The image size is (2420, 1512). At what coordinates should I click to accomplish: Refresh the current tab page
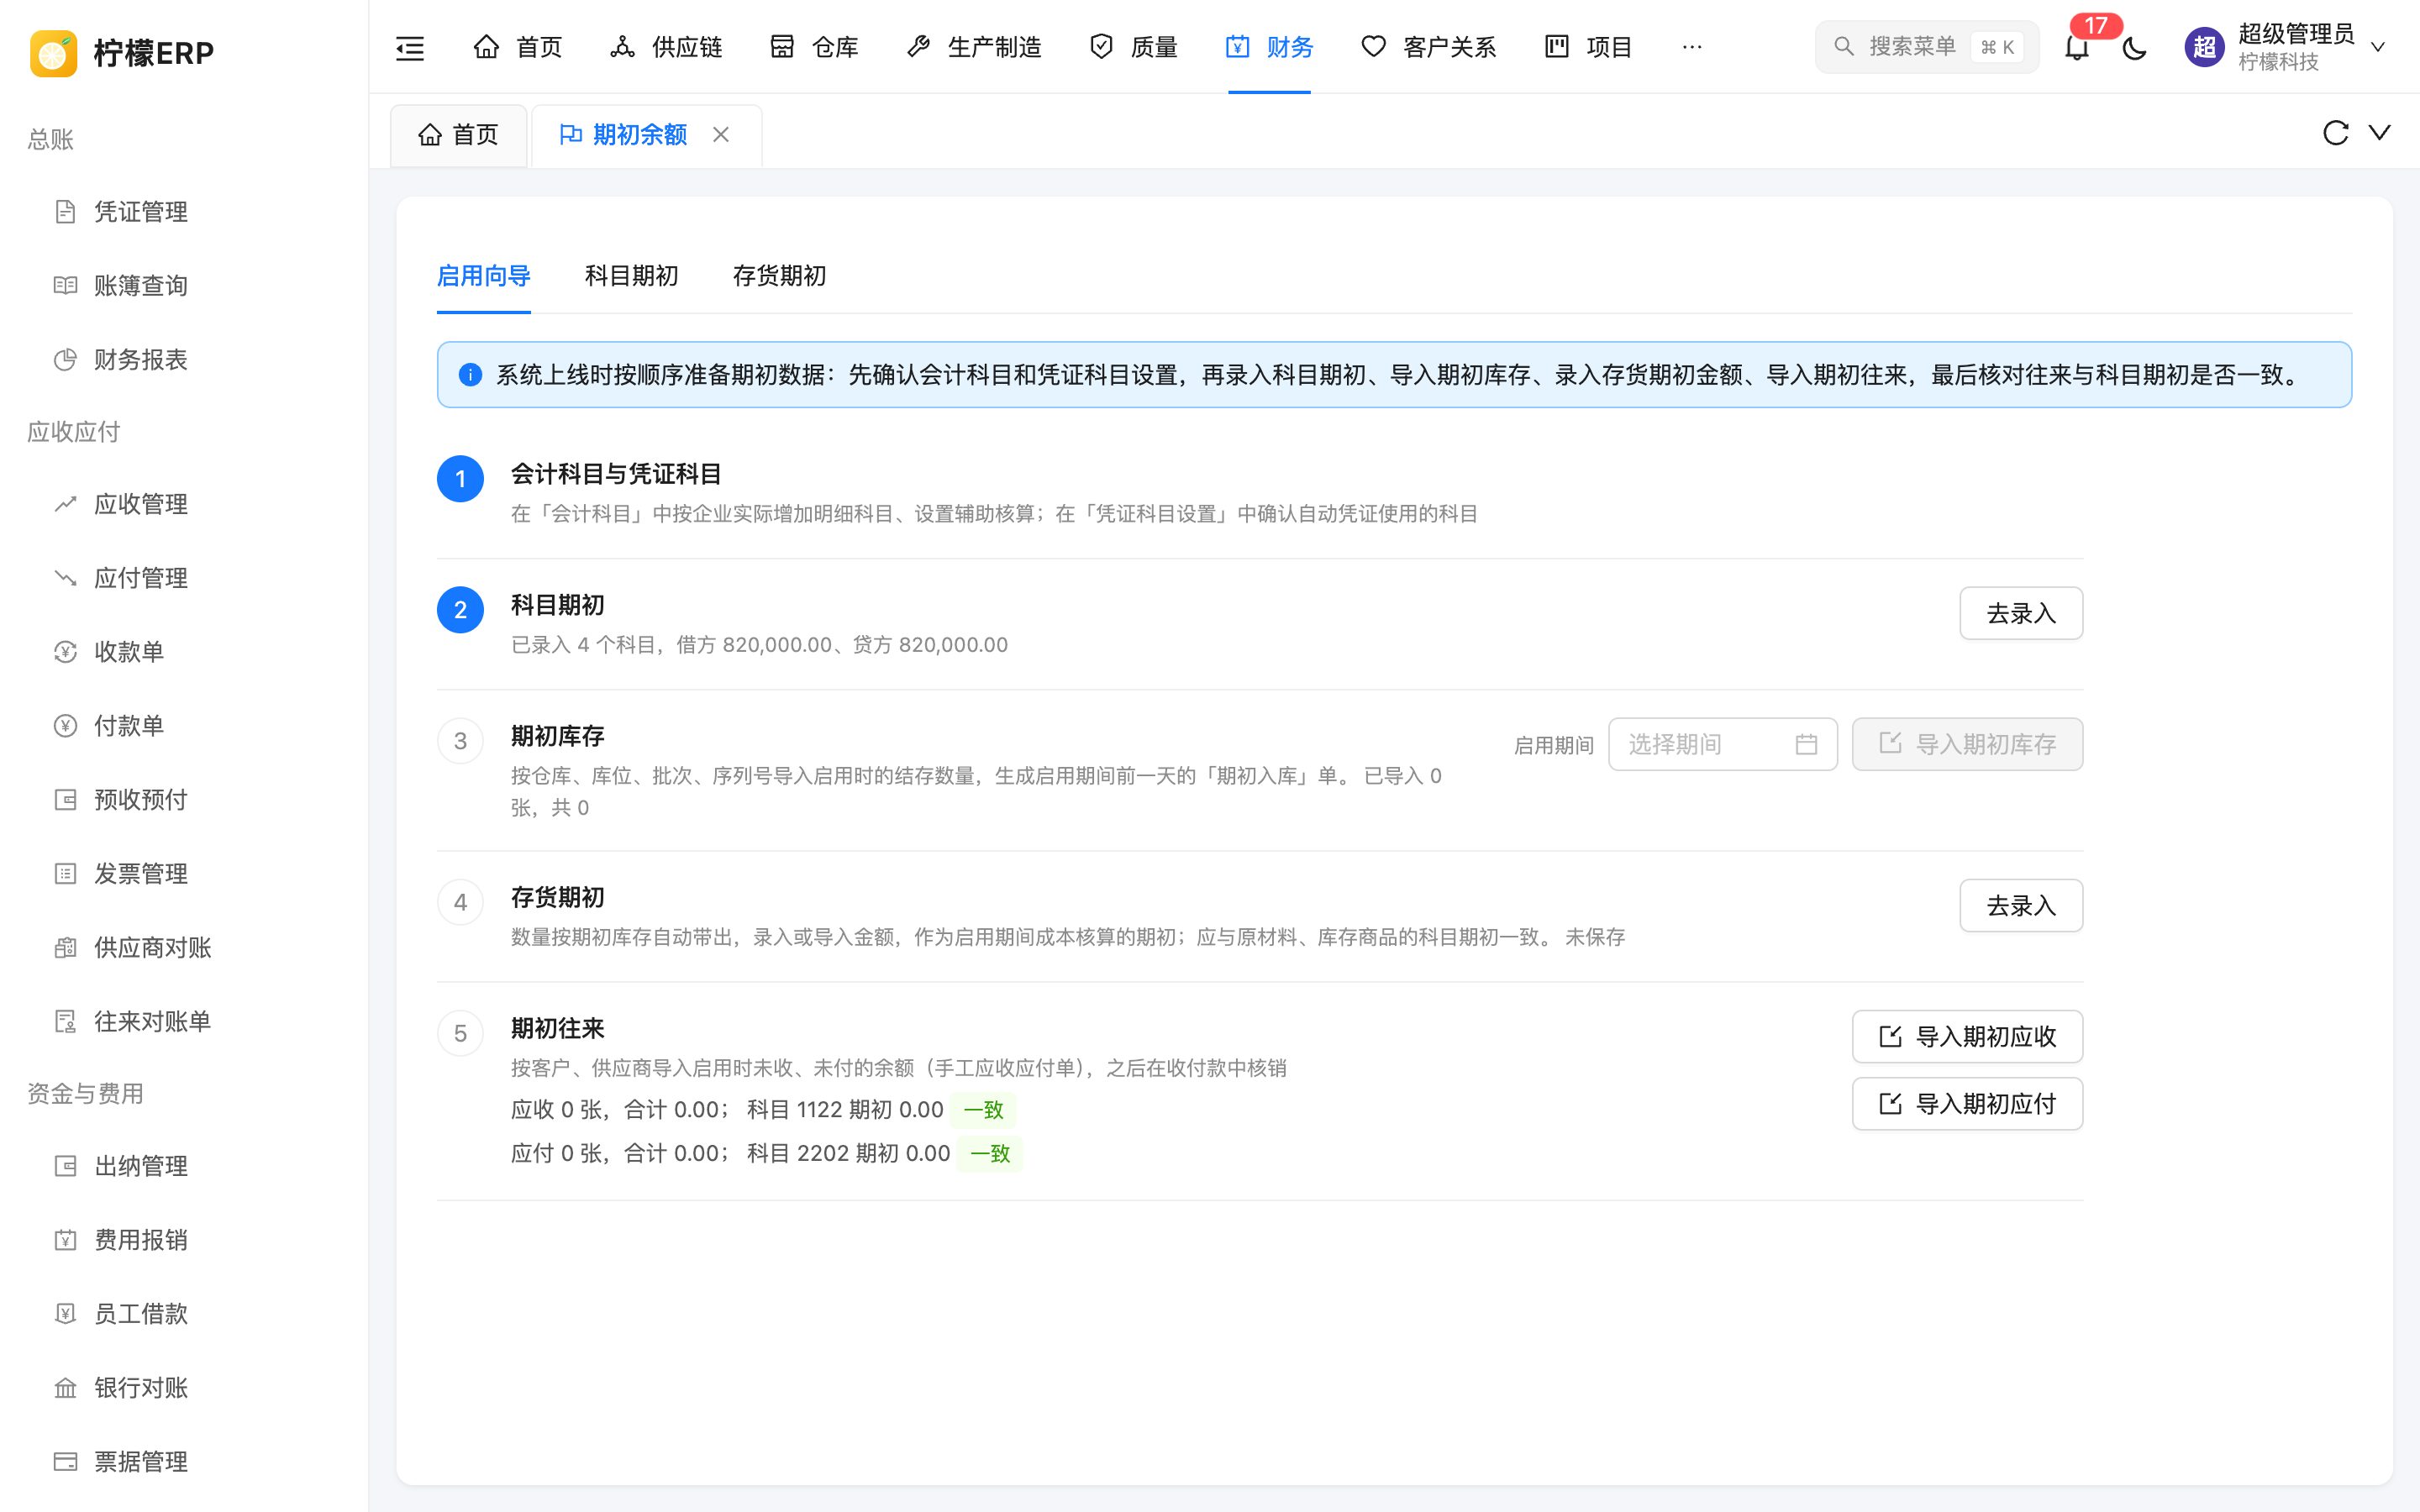[2335, 133]
